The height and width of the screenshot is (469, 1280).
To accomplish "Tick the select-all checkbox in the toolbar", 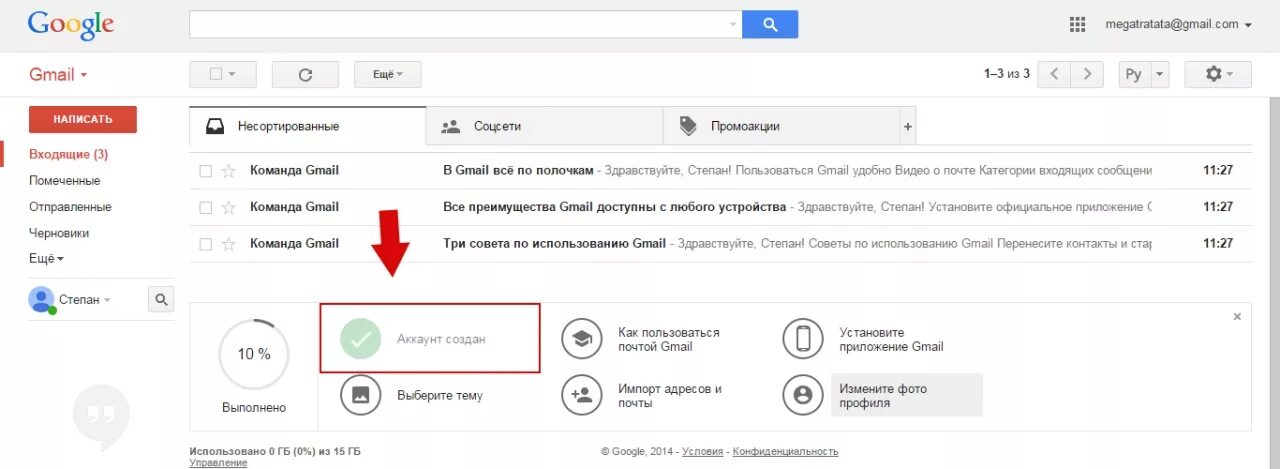I will [x=215, y=74].
